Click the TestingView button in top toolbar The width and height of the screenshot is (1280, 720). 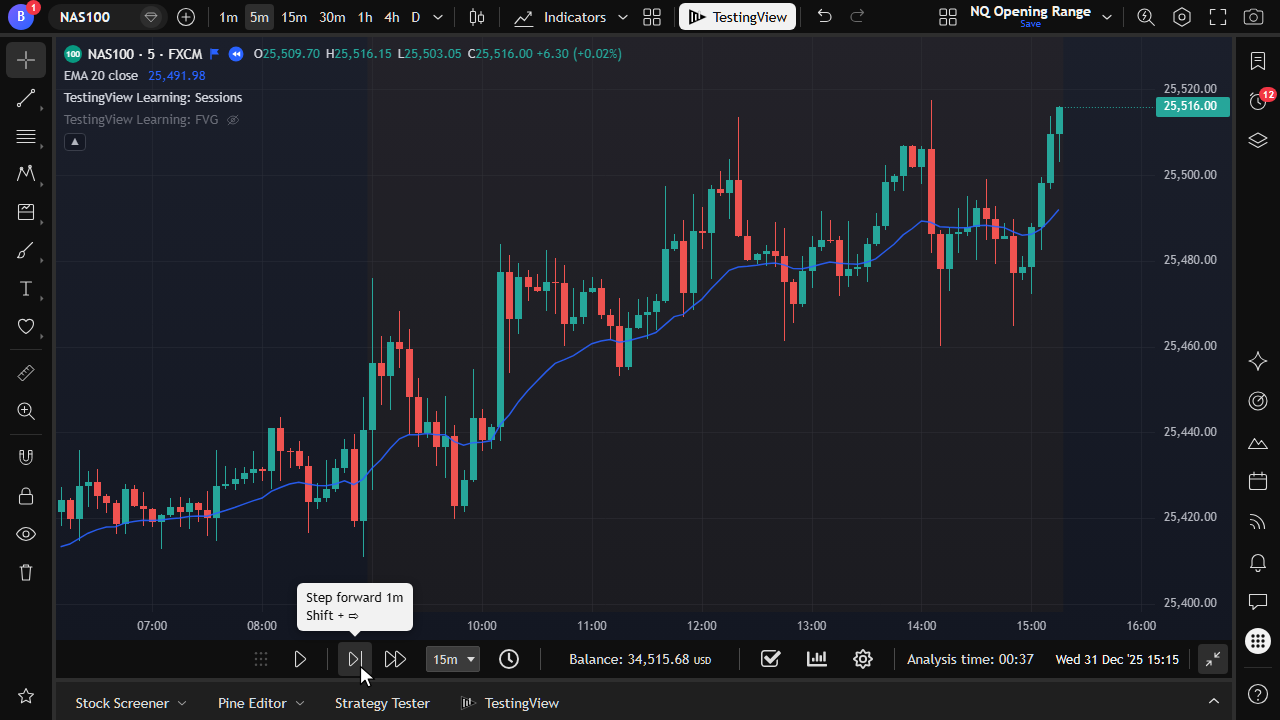737,17
